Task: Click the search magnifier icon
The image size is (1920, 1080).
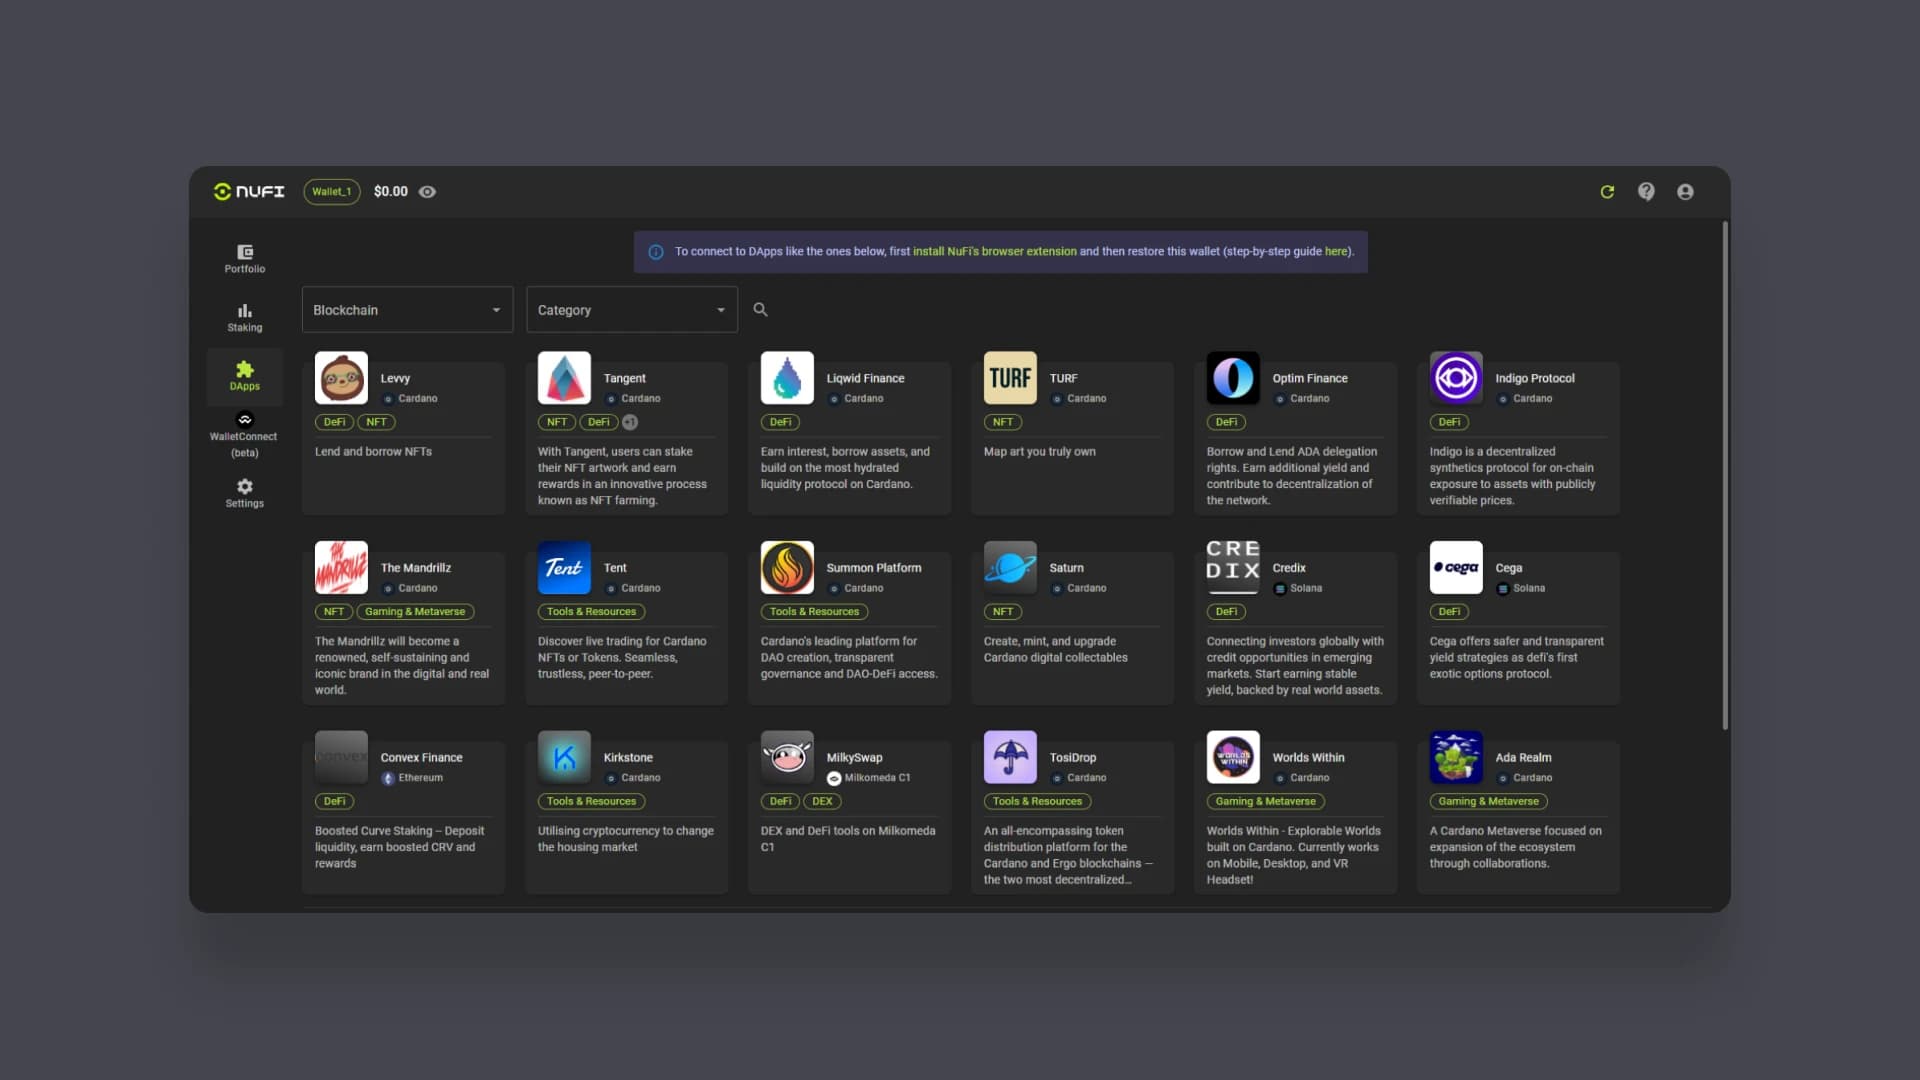Action: (x=760, y=310)
